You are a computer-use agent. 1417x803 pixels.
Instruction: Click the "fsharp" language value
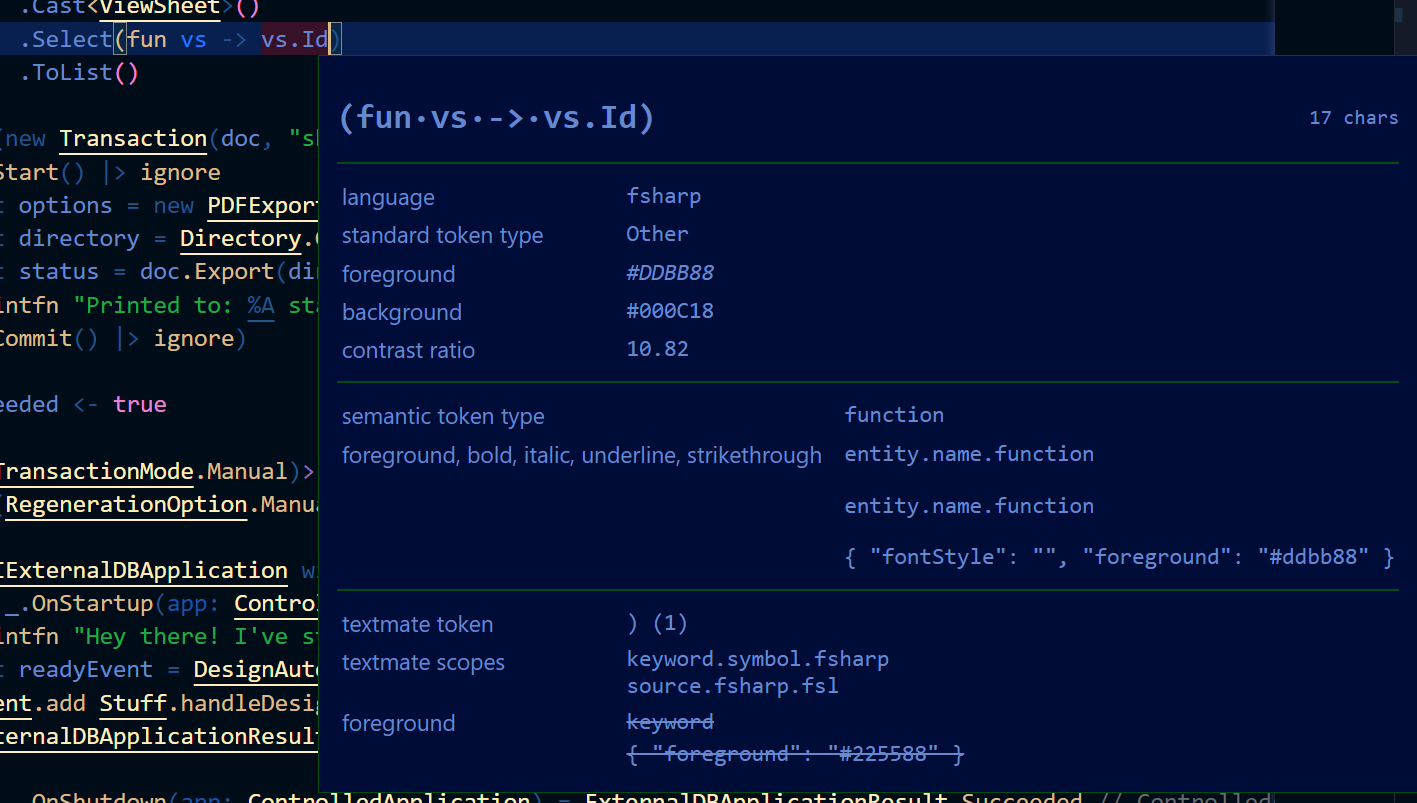(x=663, y=196)
